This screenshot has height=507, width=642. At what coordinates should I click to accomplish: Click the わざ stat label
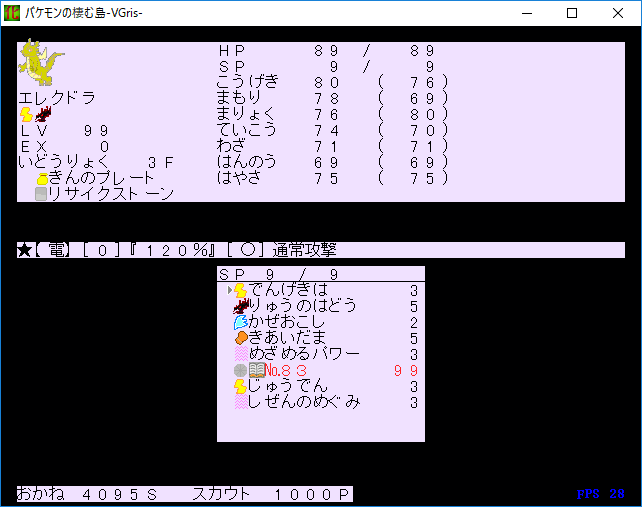coord(231,146)
